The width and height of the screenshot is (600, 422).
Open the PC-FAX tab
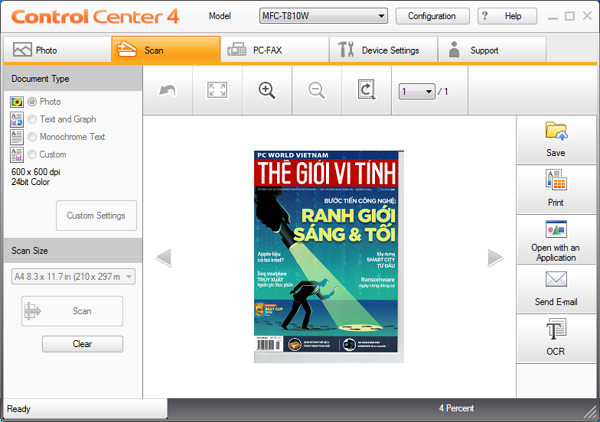point(275,50)
